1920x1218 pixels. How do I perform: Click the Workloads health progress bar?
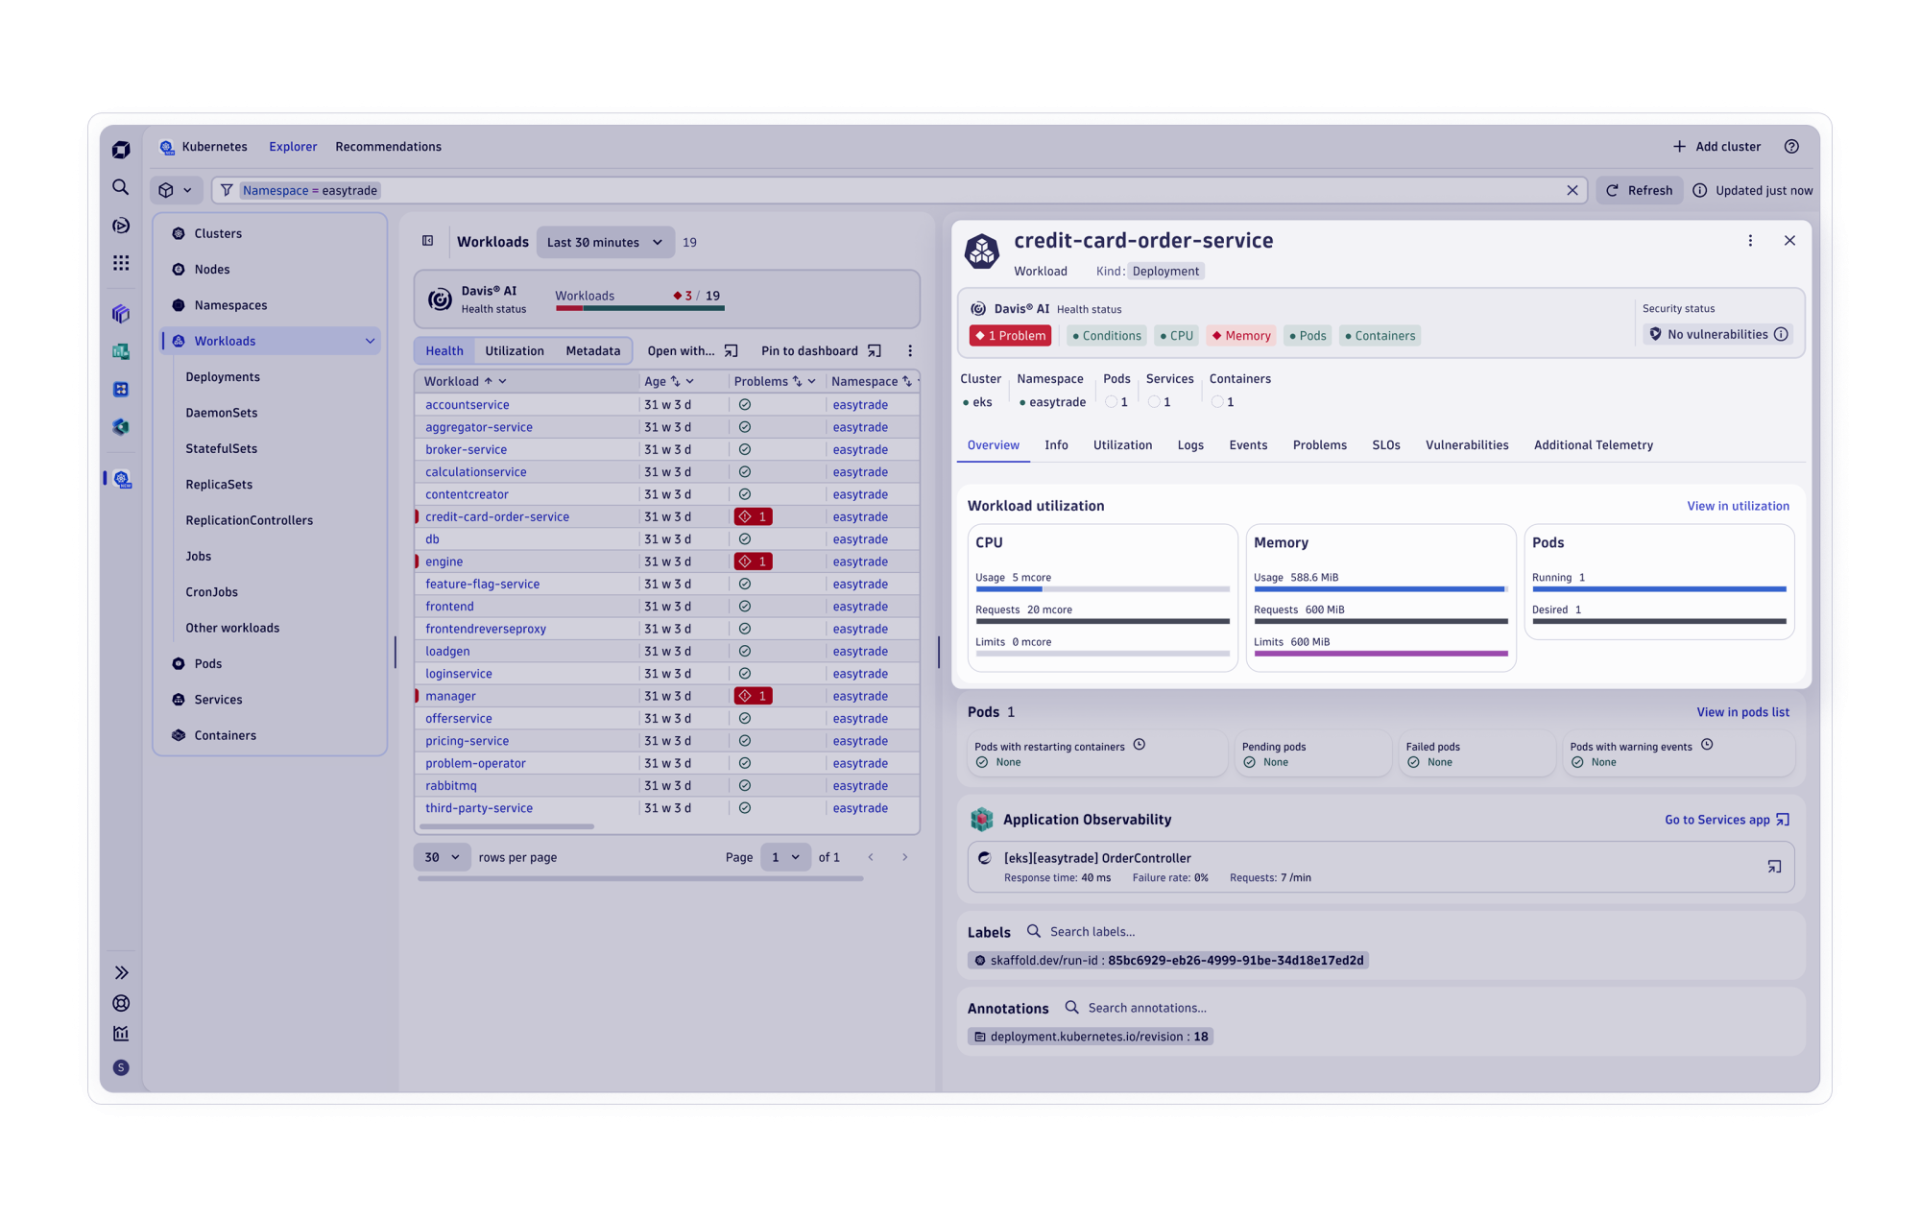click(x=638, y=308)
